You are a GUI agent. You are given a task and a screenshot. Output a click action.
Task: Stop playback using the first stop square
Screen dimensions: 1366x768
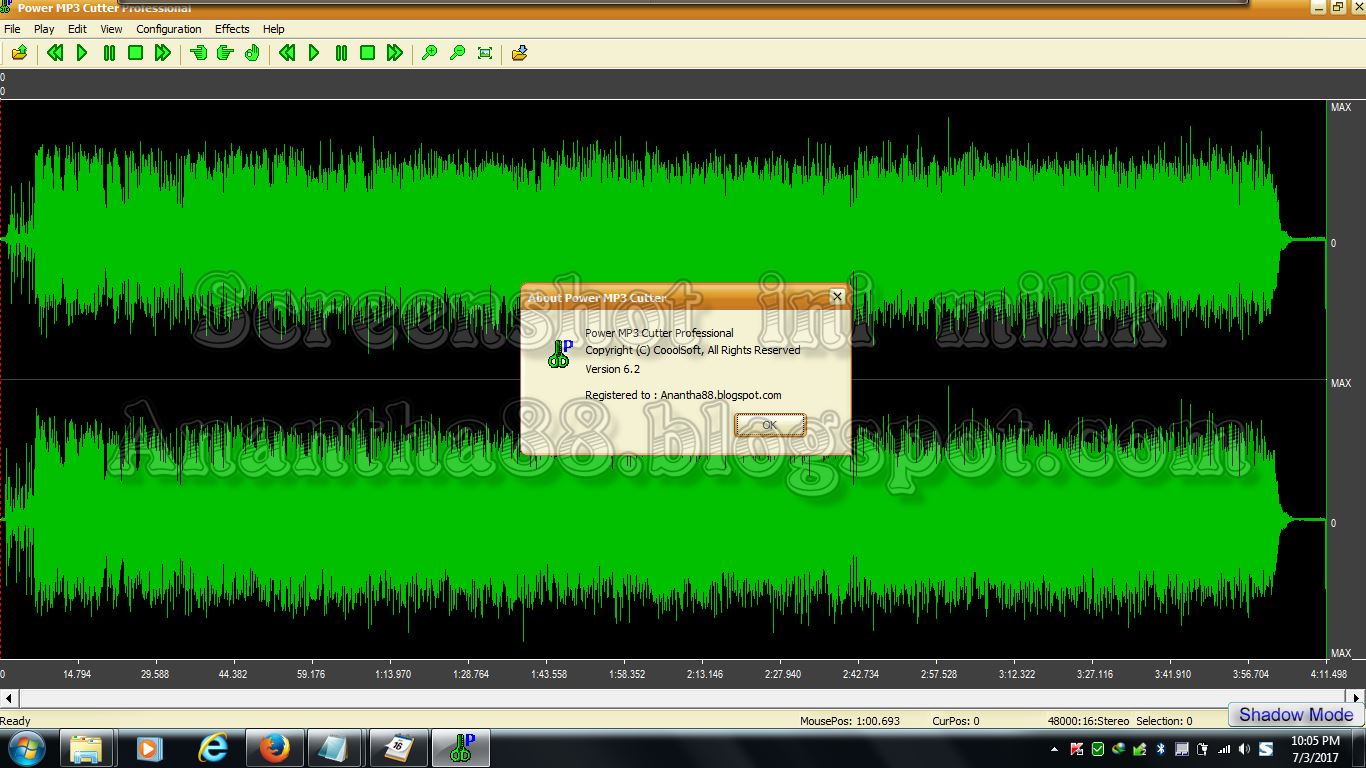tap(136, 53)
